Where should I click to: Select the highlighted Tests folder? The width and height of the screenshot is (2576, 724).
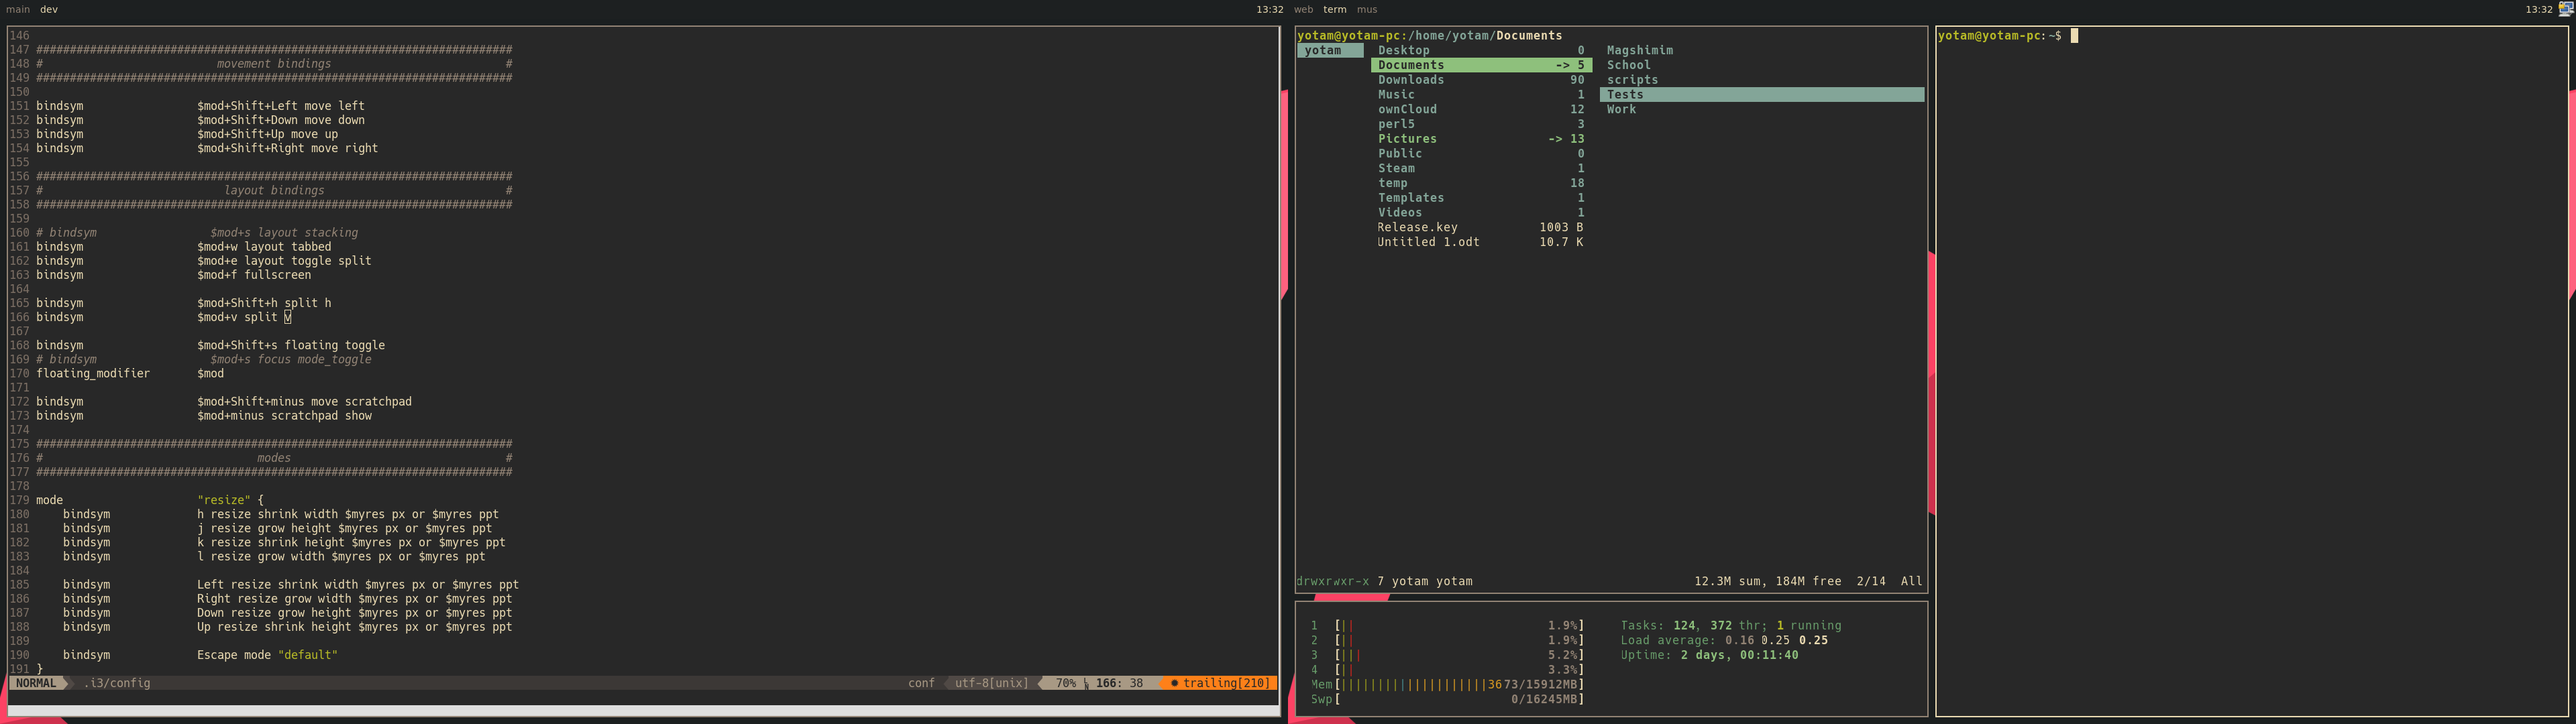[x=1625, y=95]
